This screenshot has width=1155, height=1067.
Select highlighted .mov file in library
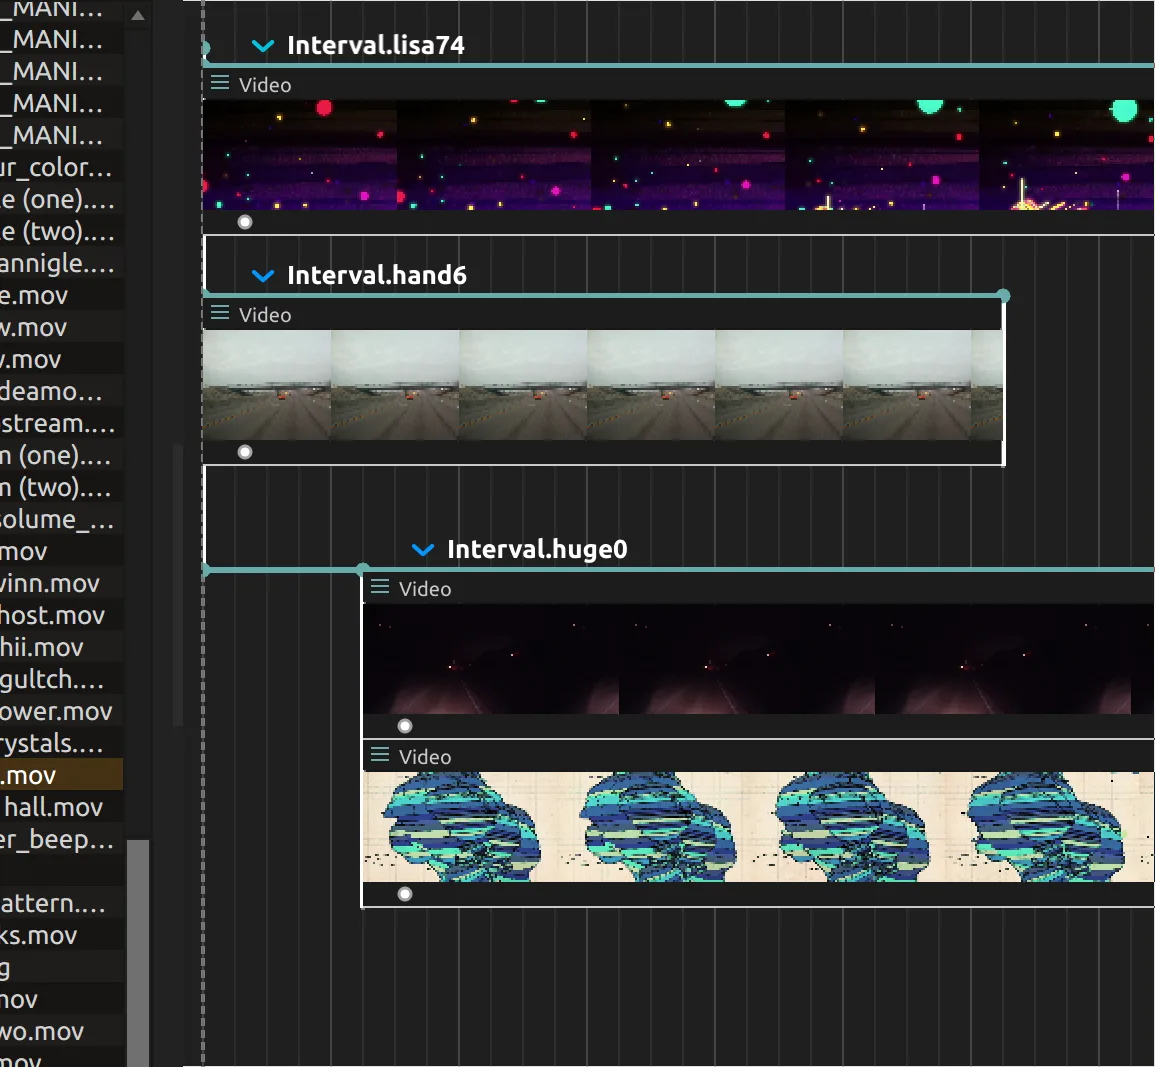coord(61,775)
